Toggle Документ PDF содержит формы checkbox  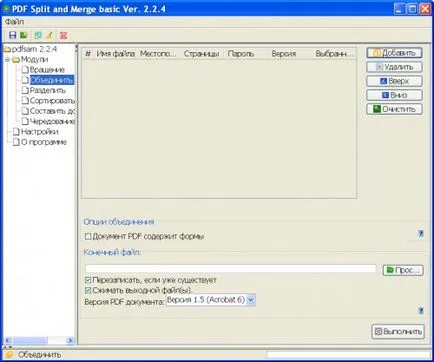click(x=88, y=236)
